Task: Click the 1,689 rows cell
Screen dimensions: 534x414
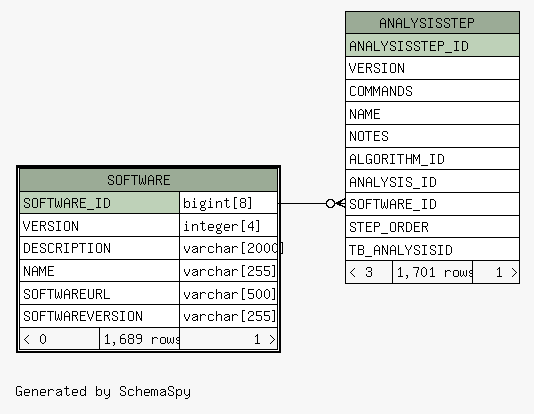Action: (x=140, y=339)
